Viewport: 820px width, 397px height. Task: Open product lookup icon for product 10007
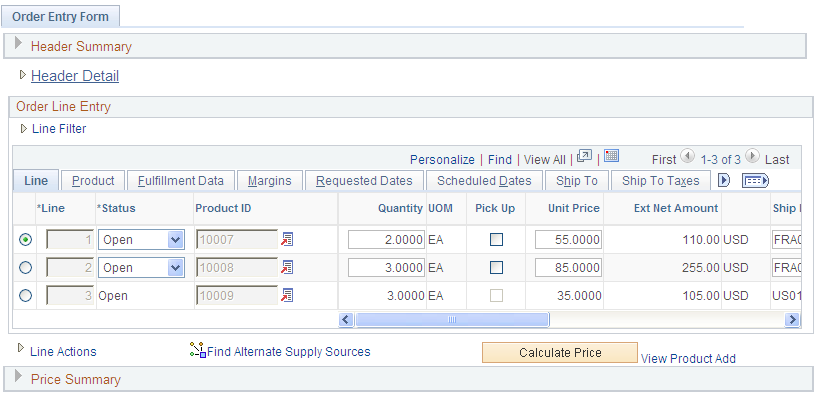tap(287, 240)
